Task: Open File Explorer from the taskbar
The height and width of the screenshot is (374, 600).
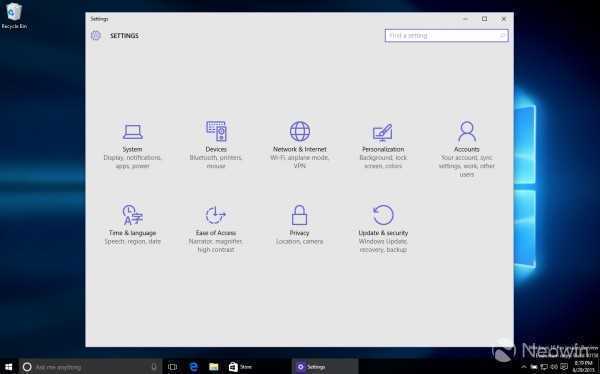Action: pyautogui.click(x=214, y=367)
